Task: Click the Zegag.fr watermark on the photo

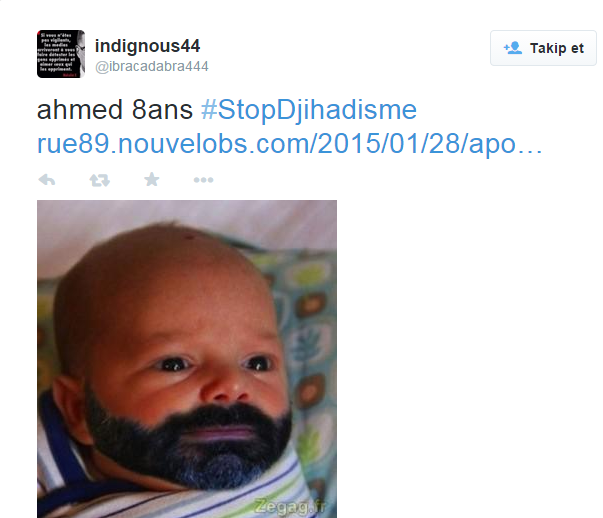Action: (291, 506)
